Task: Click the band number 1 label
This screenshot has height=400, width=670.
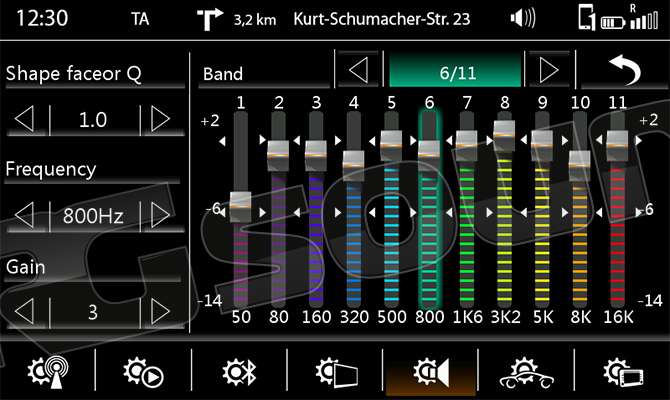Action: [x=241, y=103]
